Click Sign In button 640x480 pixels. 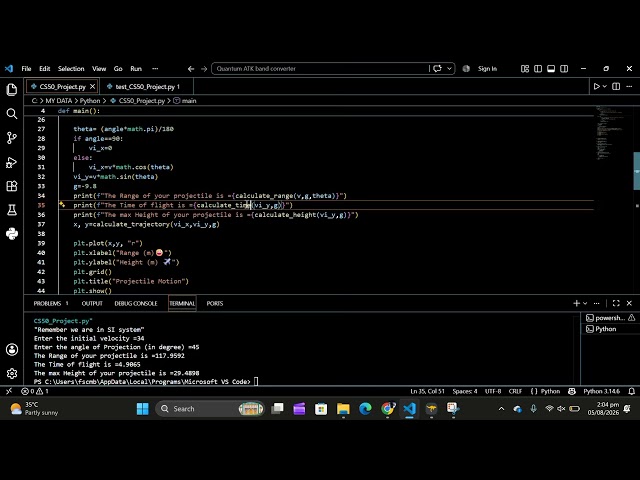point(487,69)
